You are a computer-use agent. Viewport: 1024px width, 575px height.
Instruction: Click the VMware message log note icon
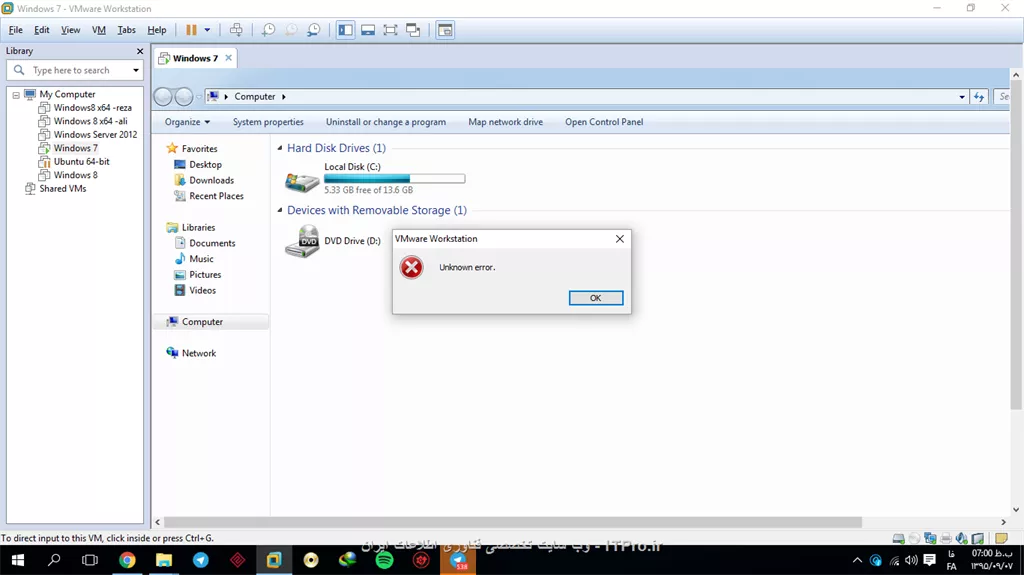click(x=1001, y=538)
